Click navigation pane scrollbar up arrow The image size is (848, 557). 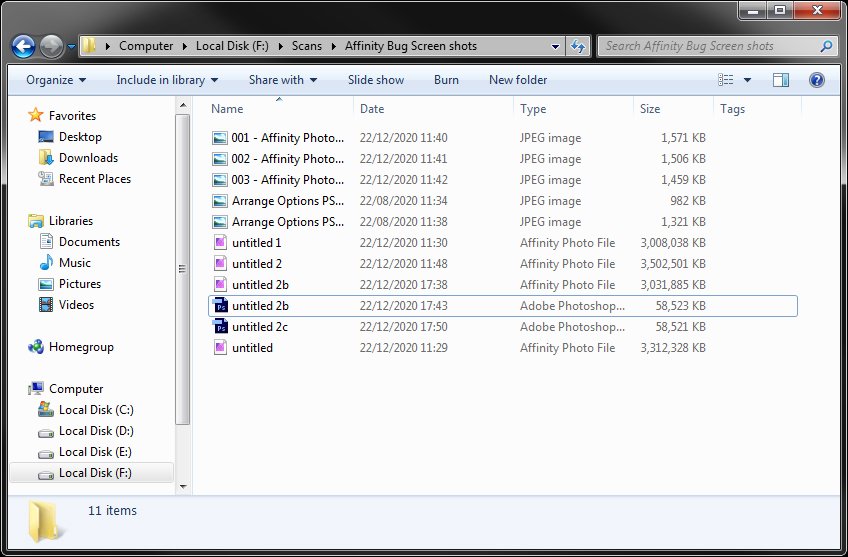coord(183,105)
